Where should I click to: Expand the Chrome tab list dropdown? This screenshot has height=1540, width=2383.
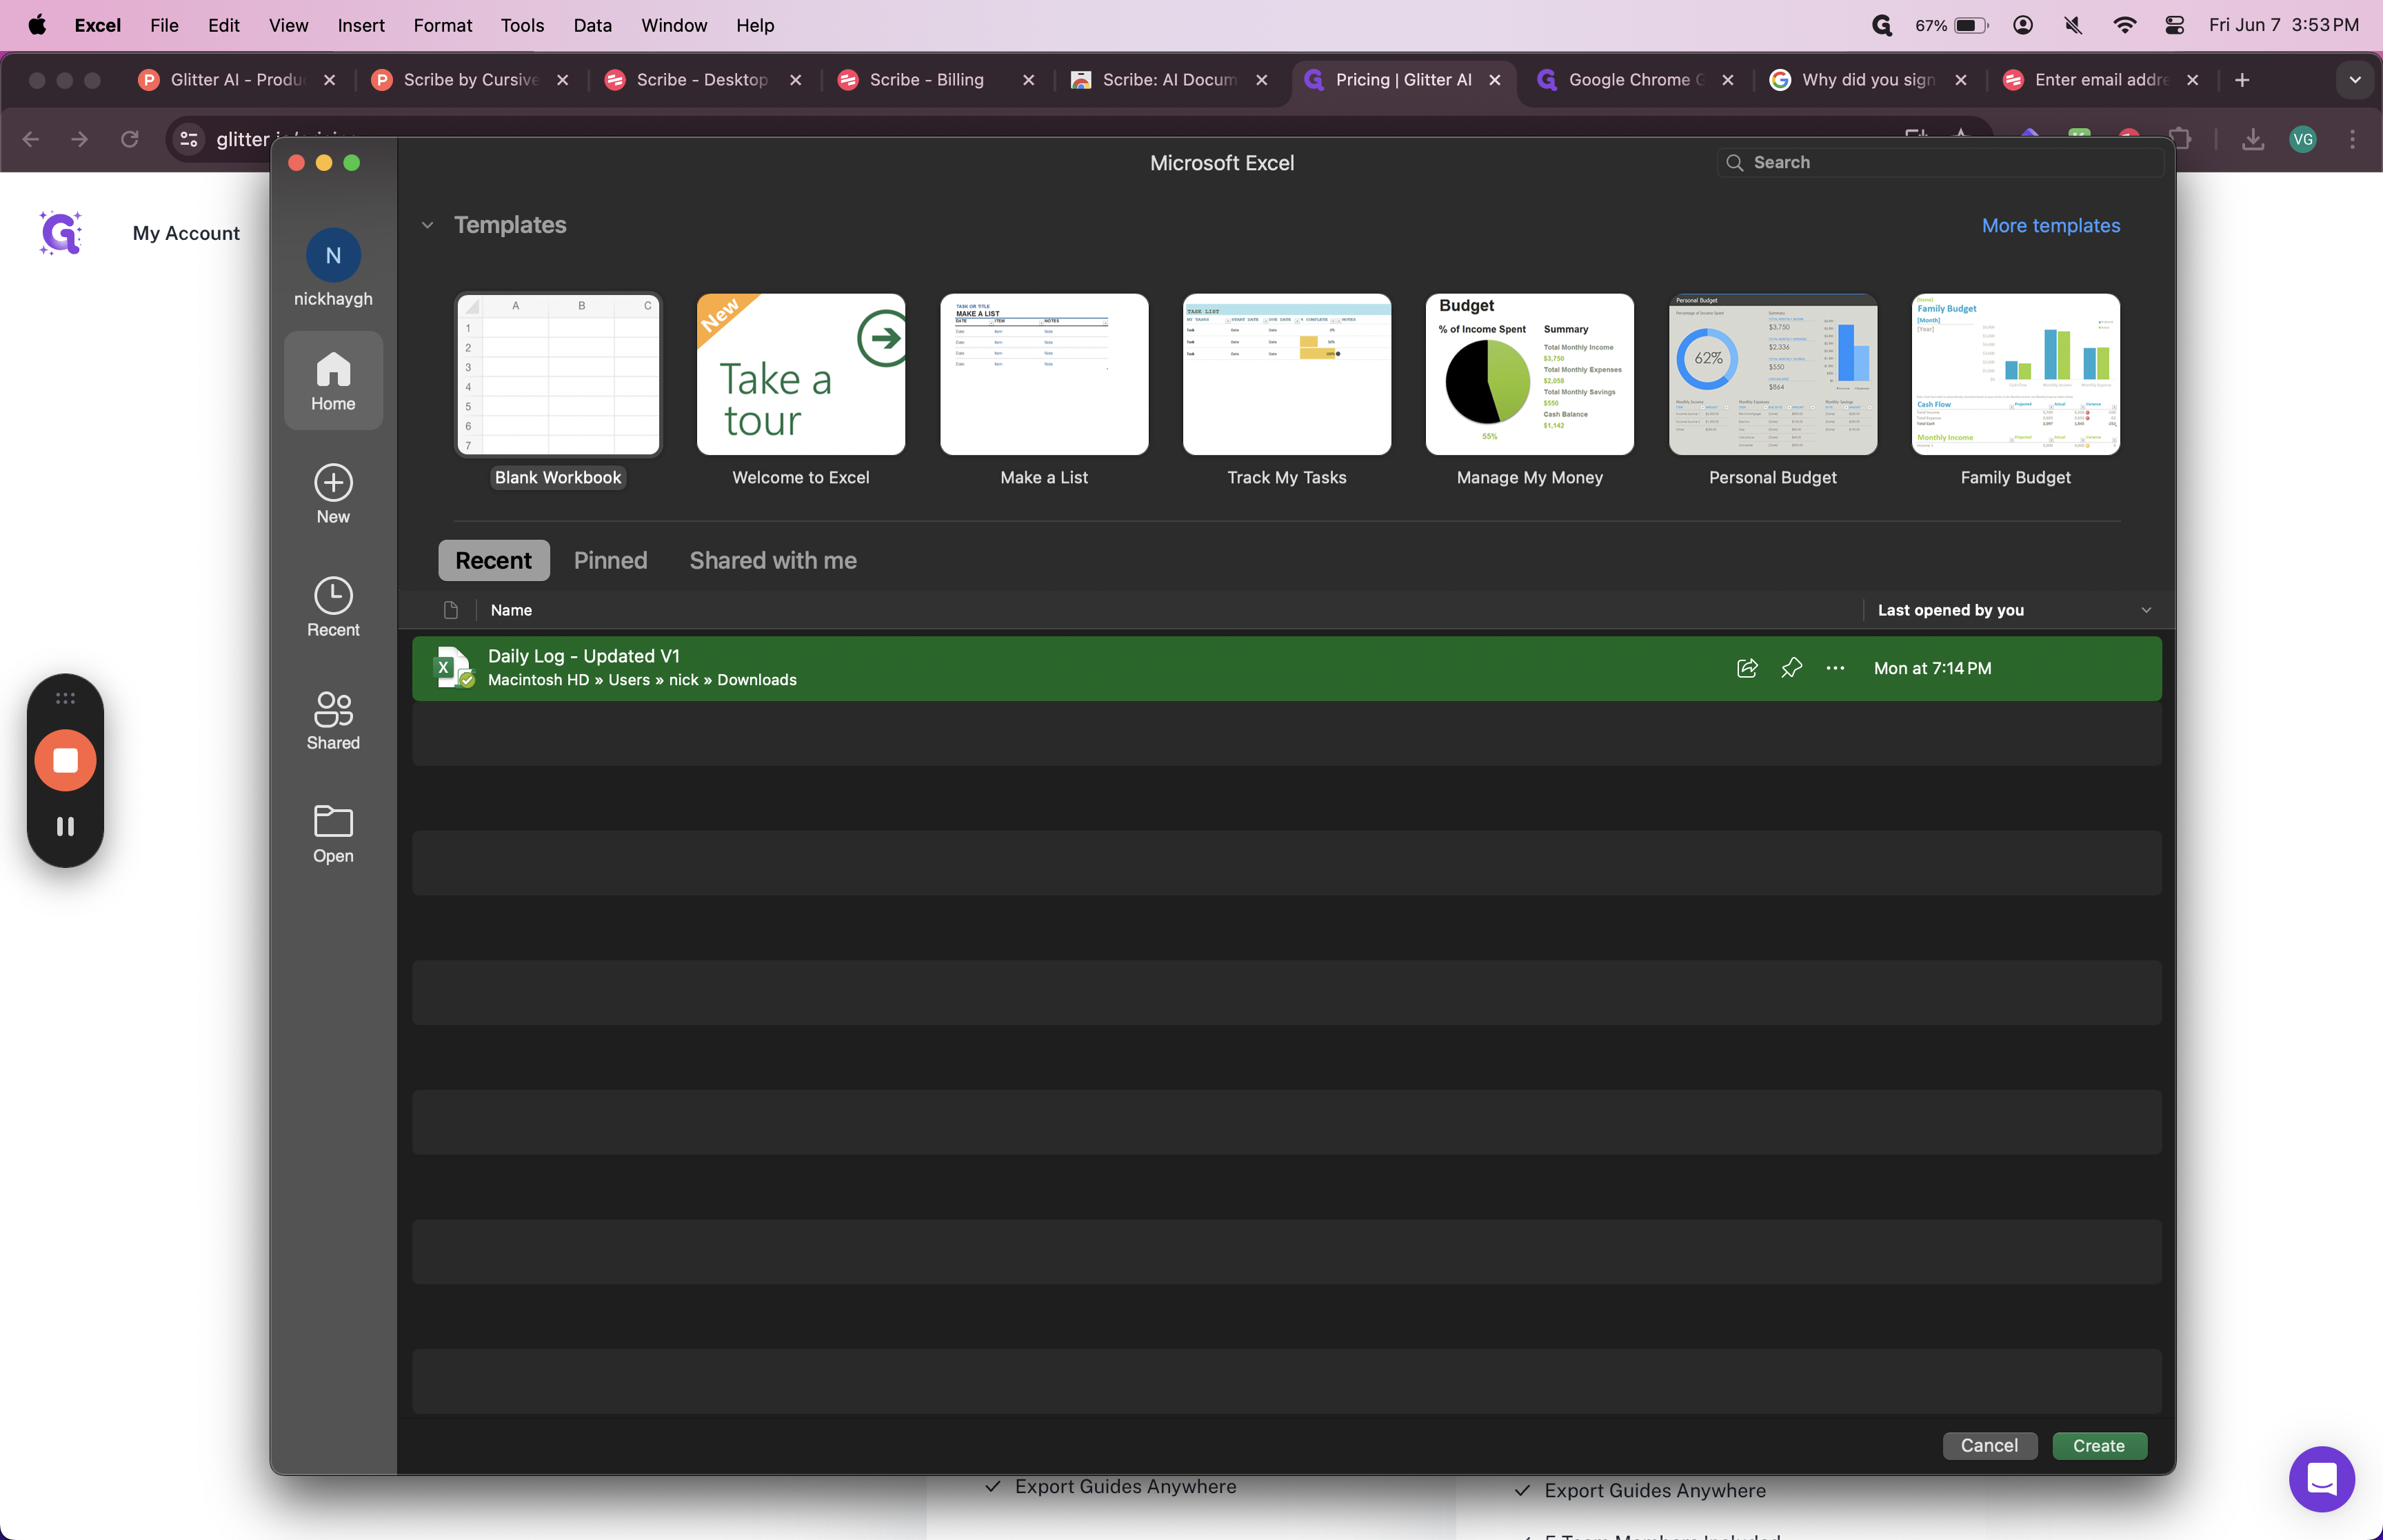(2354, 80)
